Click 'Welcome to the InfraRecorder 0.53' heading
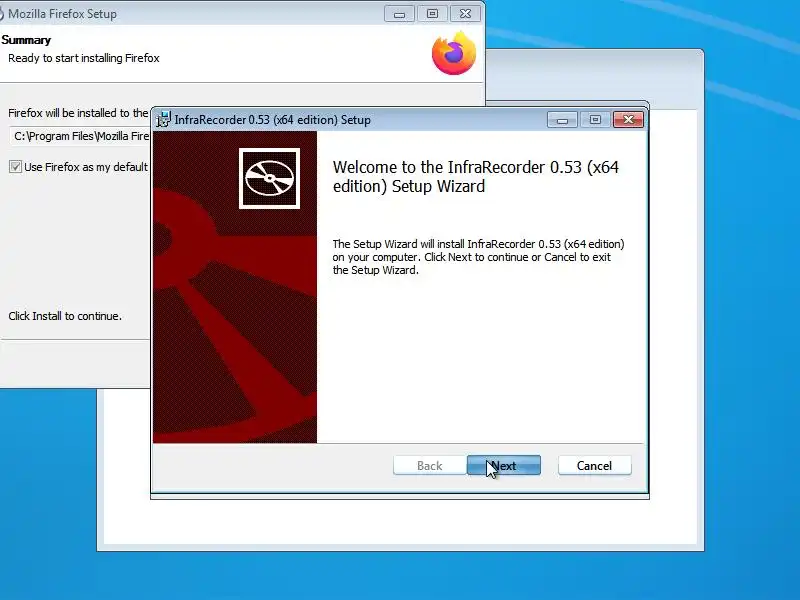This screenshot has height=600, width=800. coord(476,177)
